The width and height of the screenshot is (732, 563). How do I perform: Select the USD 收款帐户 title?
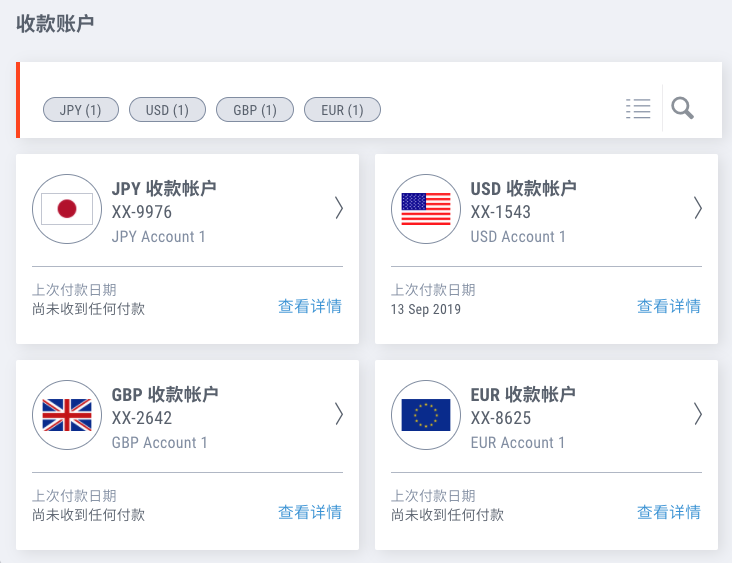coord(523,188)
